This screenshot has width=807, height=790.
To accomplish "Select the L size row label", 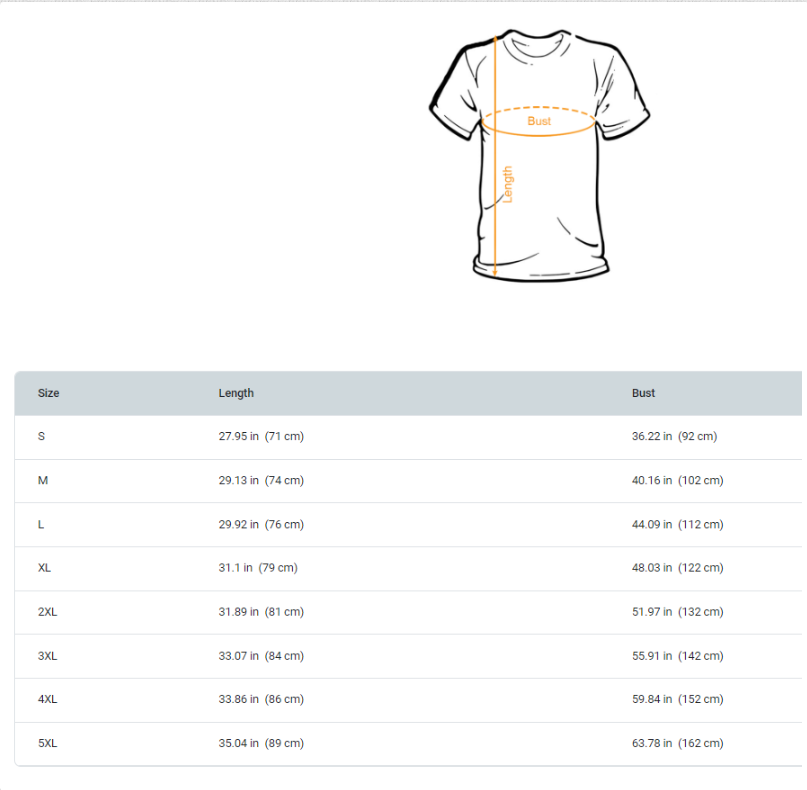I will [x=41, y=524].
